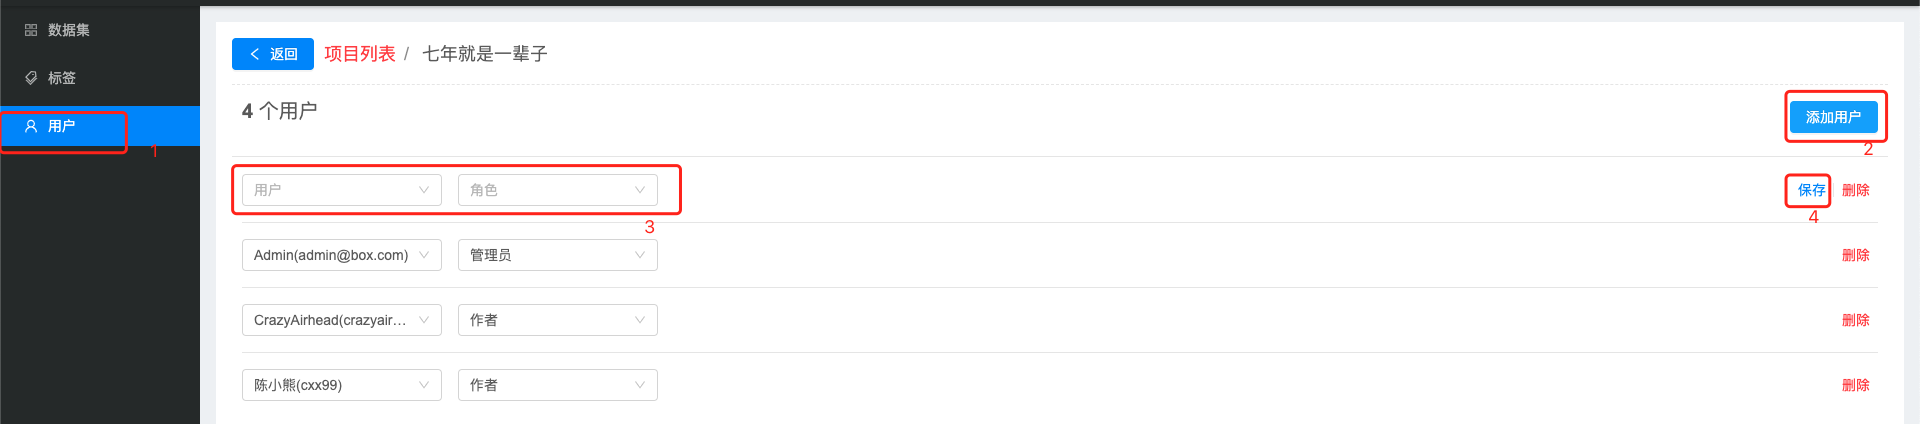Click the 添加用户 button
Viewport: 1920px width, 424px height.
1833,117
